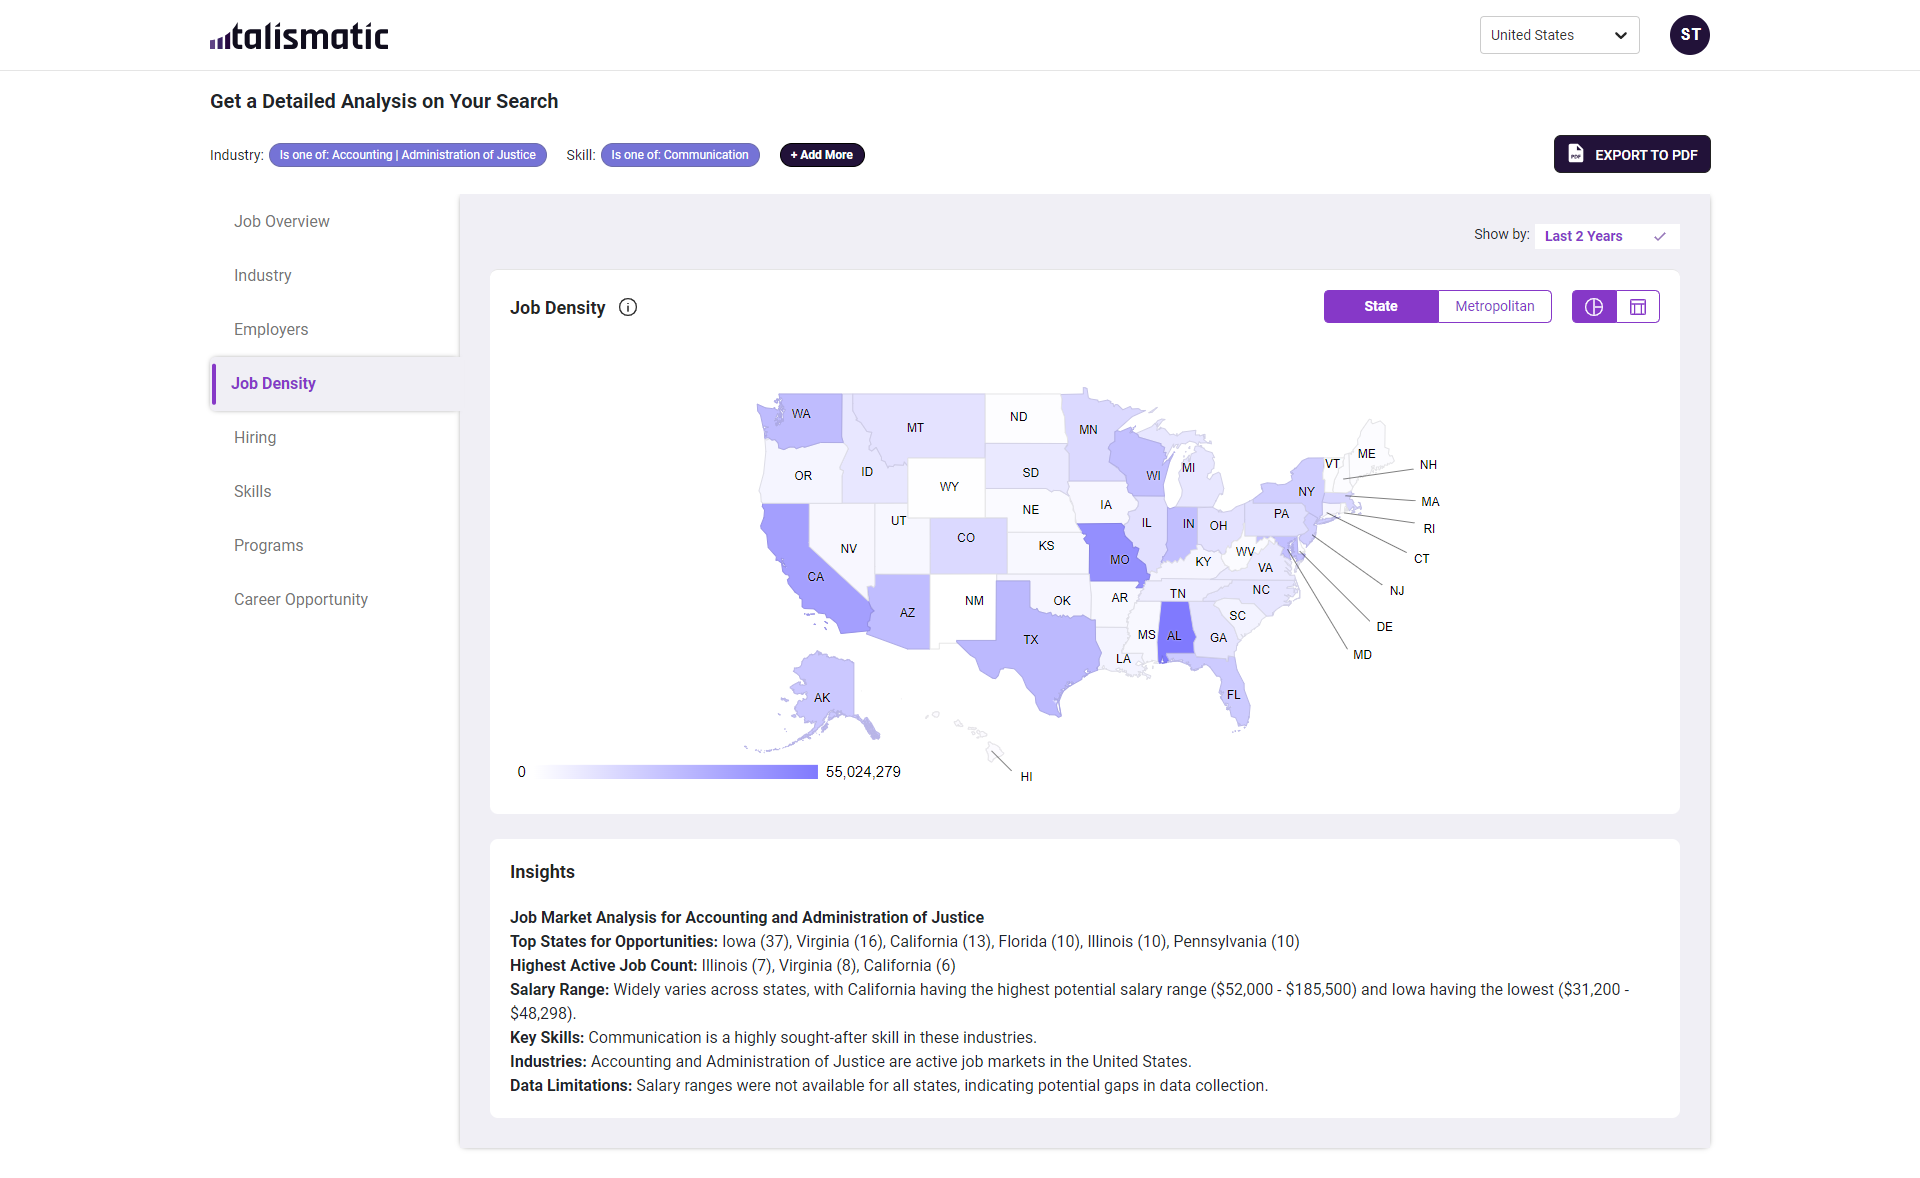Switch to chart view icon
Screen dimensions: 1920x1178
tap(1594, 307)
